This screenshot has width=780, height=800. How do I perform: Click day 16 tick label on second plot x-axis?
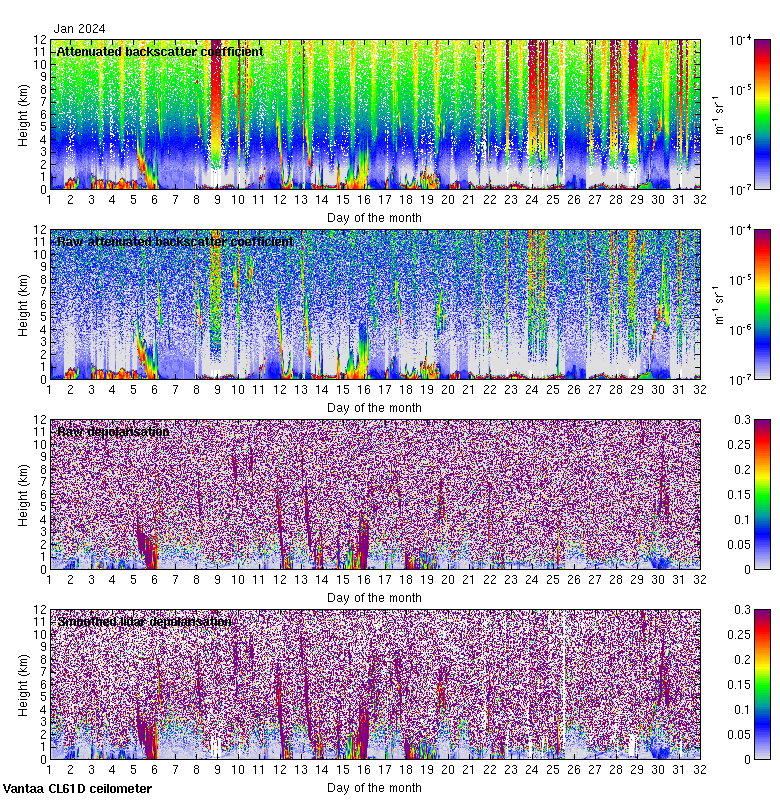coord(364,389)
